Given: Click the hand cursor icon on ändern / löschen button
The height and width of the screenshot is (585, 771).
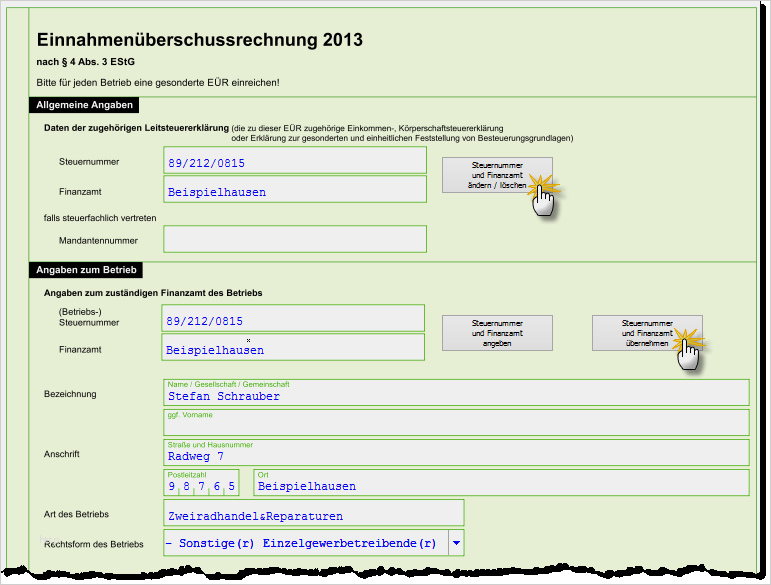Looking at the screenshot, I should pyautogui.click(x=543, y=198).
